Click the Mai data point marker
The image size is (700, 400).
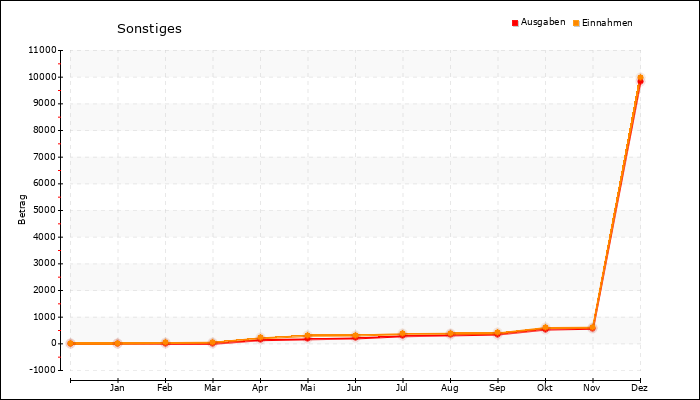307,337
